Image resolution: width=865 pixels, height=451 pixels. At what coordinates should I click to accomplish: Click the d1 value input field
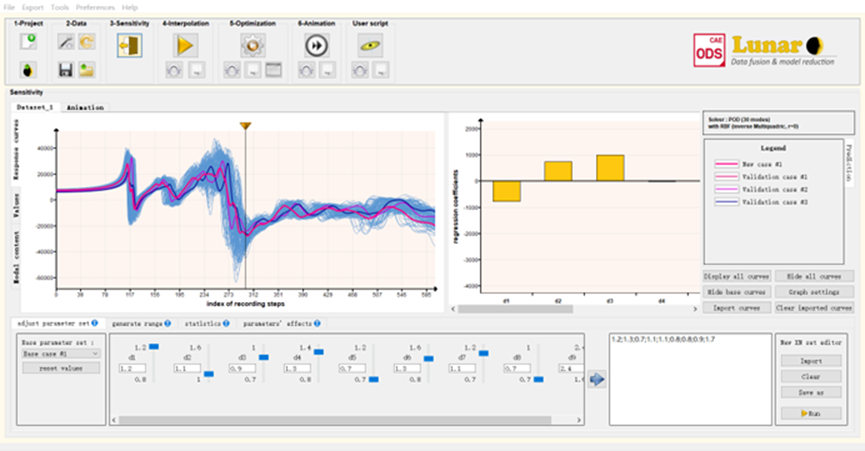point(132,368)
